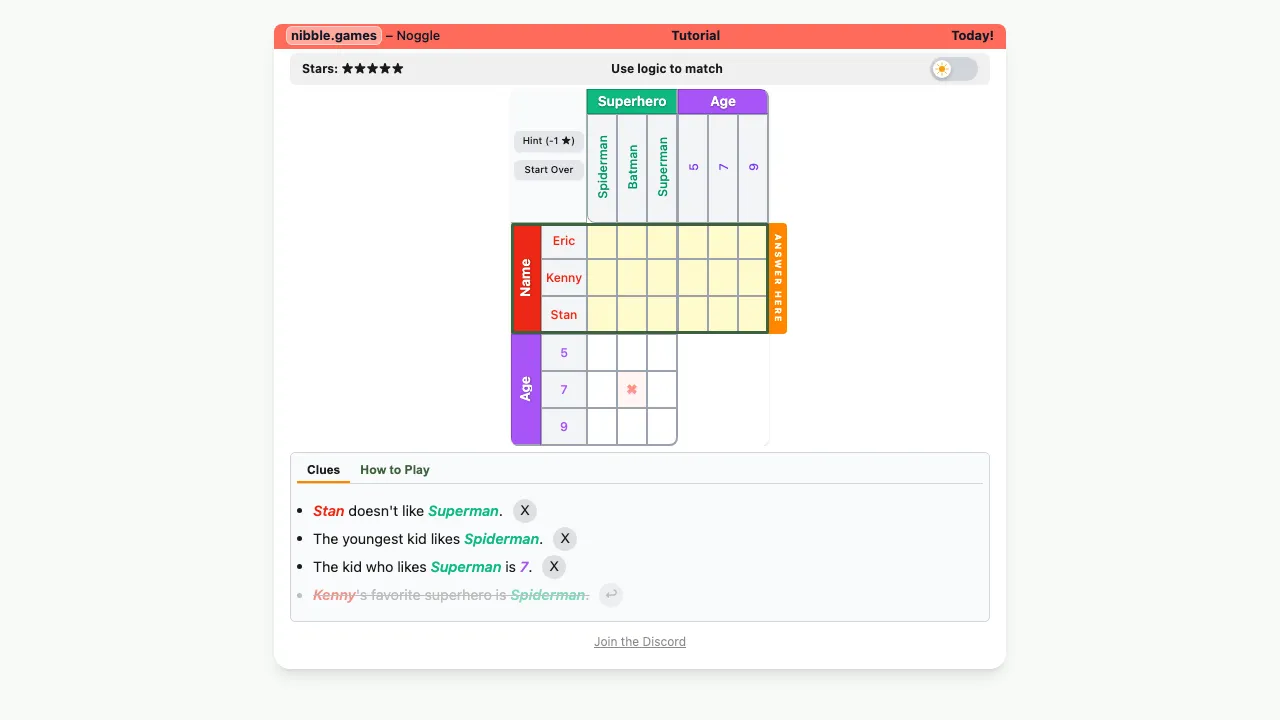Click the orange Answer Here label
Viewport: 1280px width, 720px height.
point(778,278)
